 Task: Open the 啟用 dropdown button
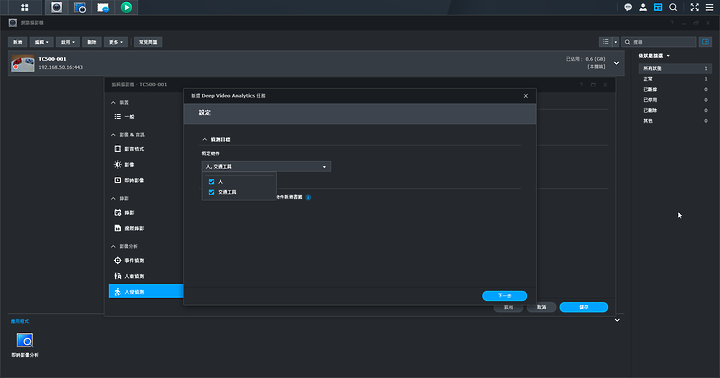[68, 42]
